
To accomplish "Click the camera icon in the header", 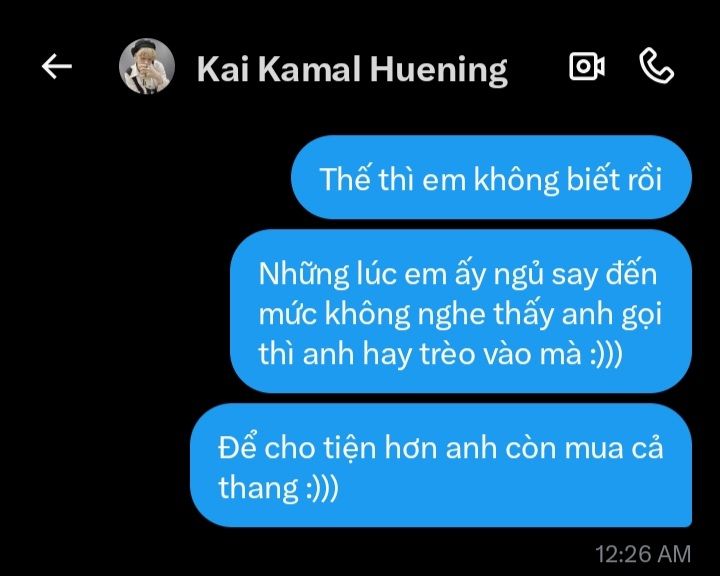I will point(586,66).
